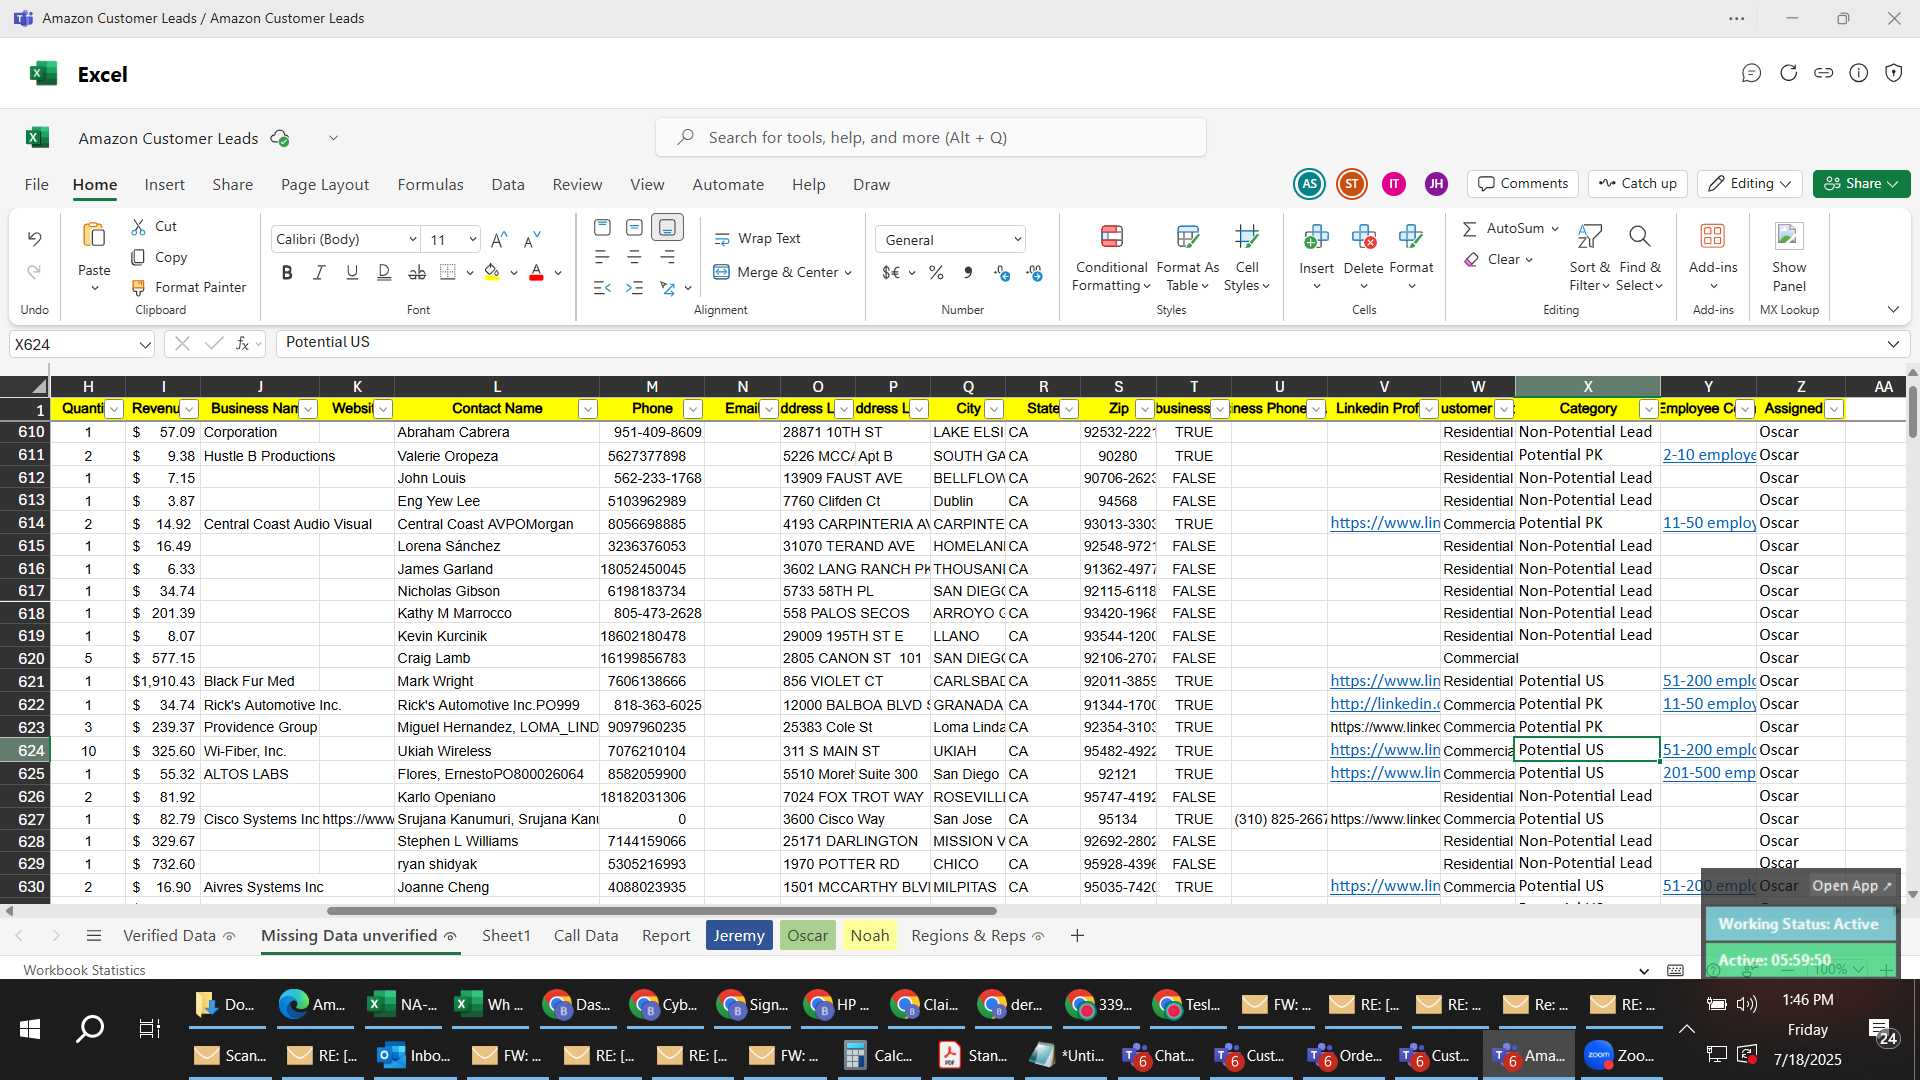Toggle align right

(x=667, y=258)
